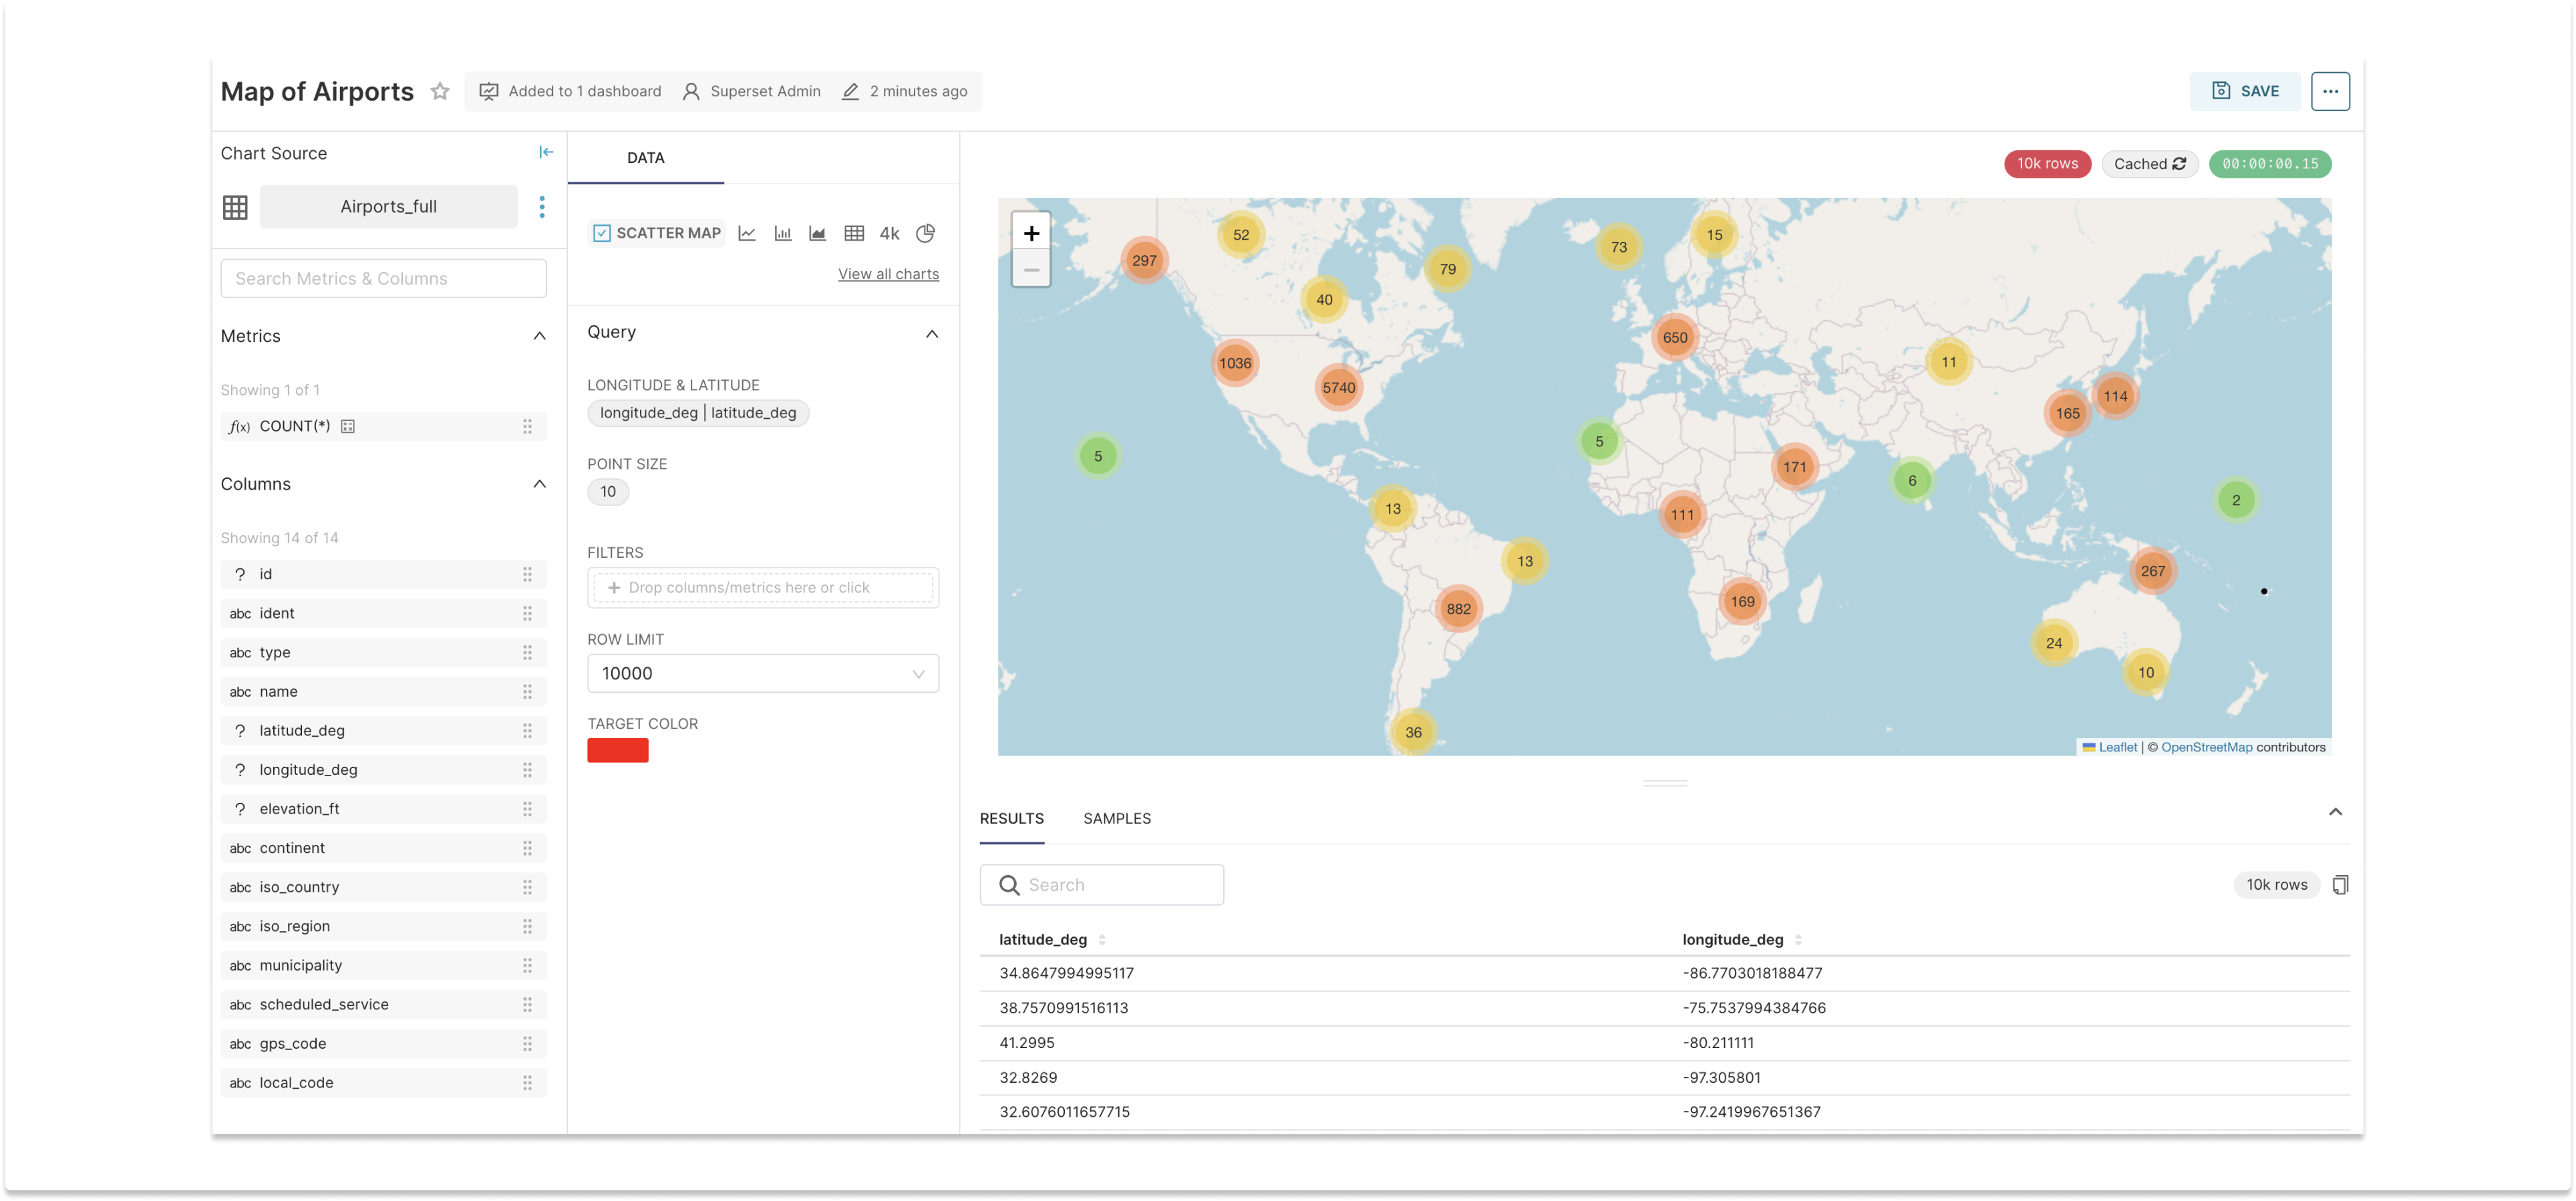Select the Data tab
Screen dimensions: 2576x1201
pos(645,158)
